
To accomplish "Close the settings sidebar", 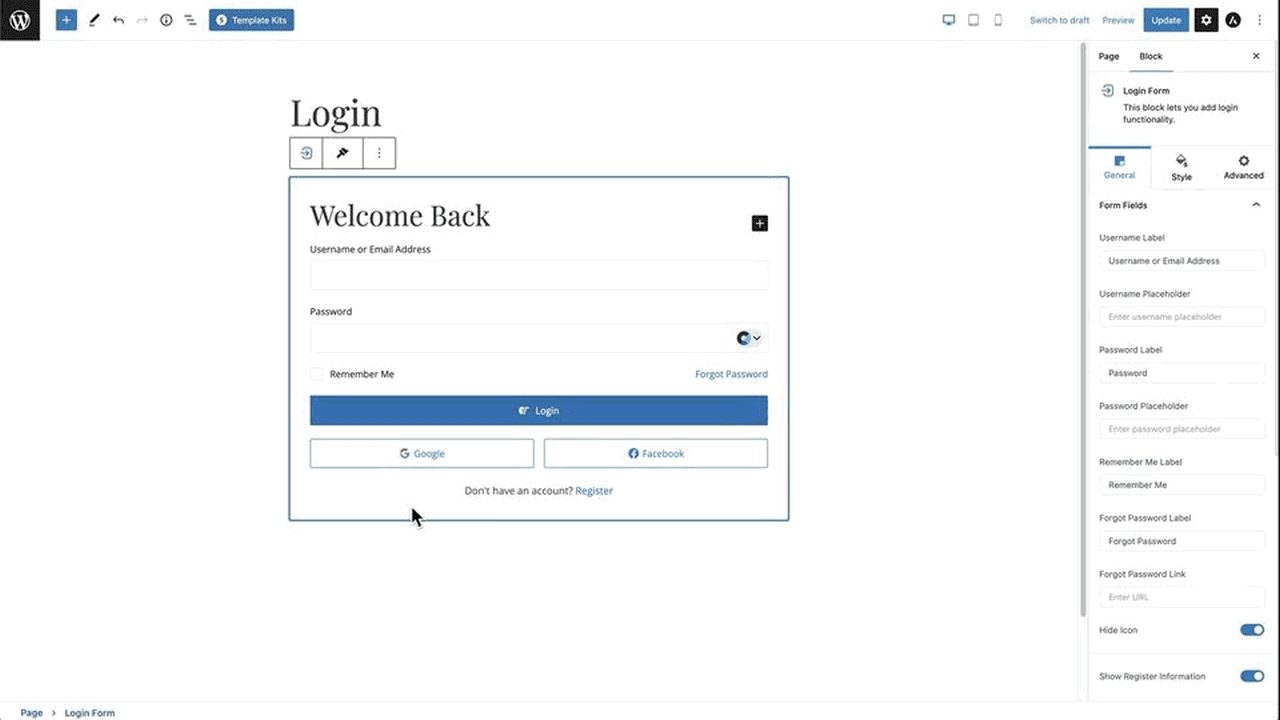I will tap(1256, 56).
